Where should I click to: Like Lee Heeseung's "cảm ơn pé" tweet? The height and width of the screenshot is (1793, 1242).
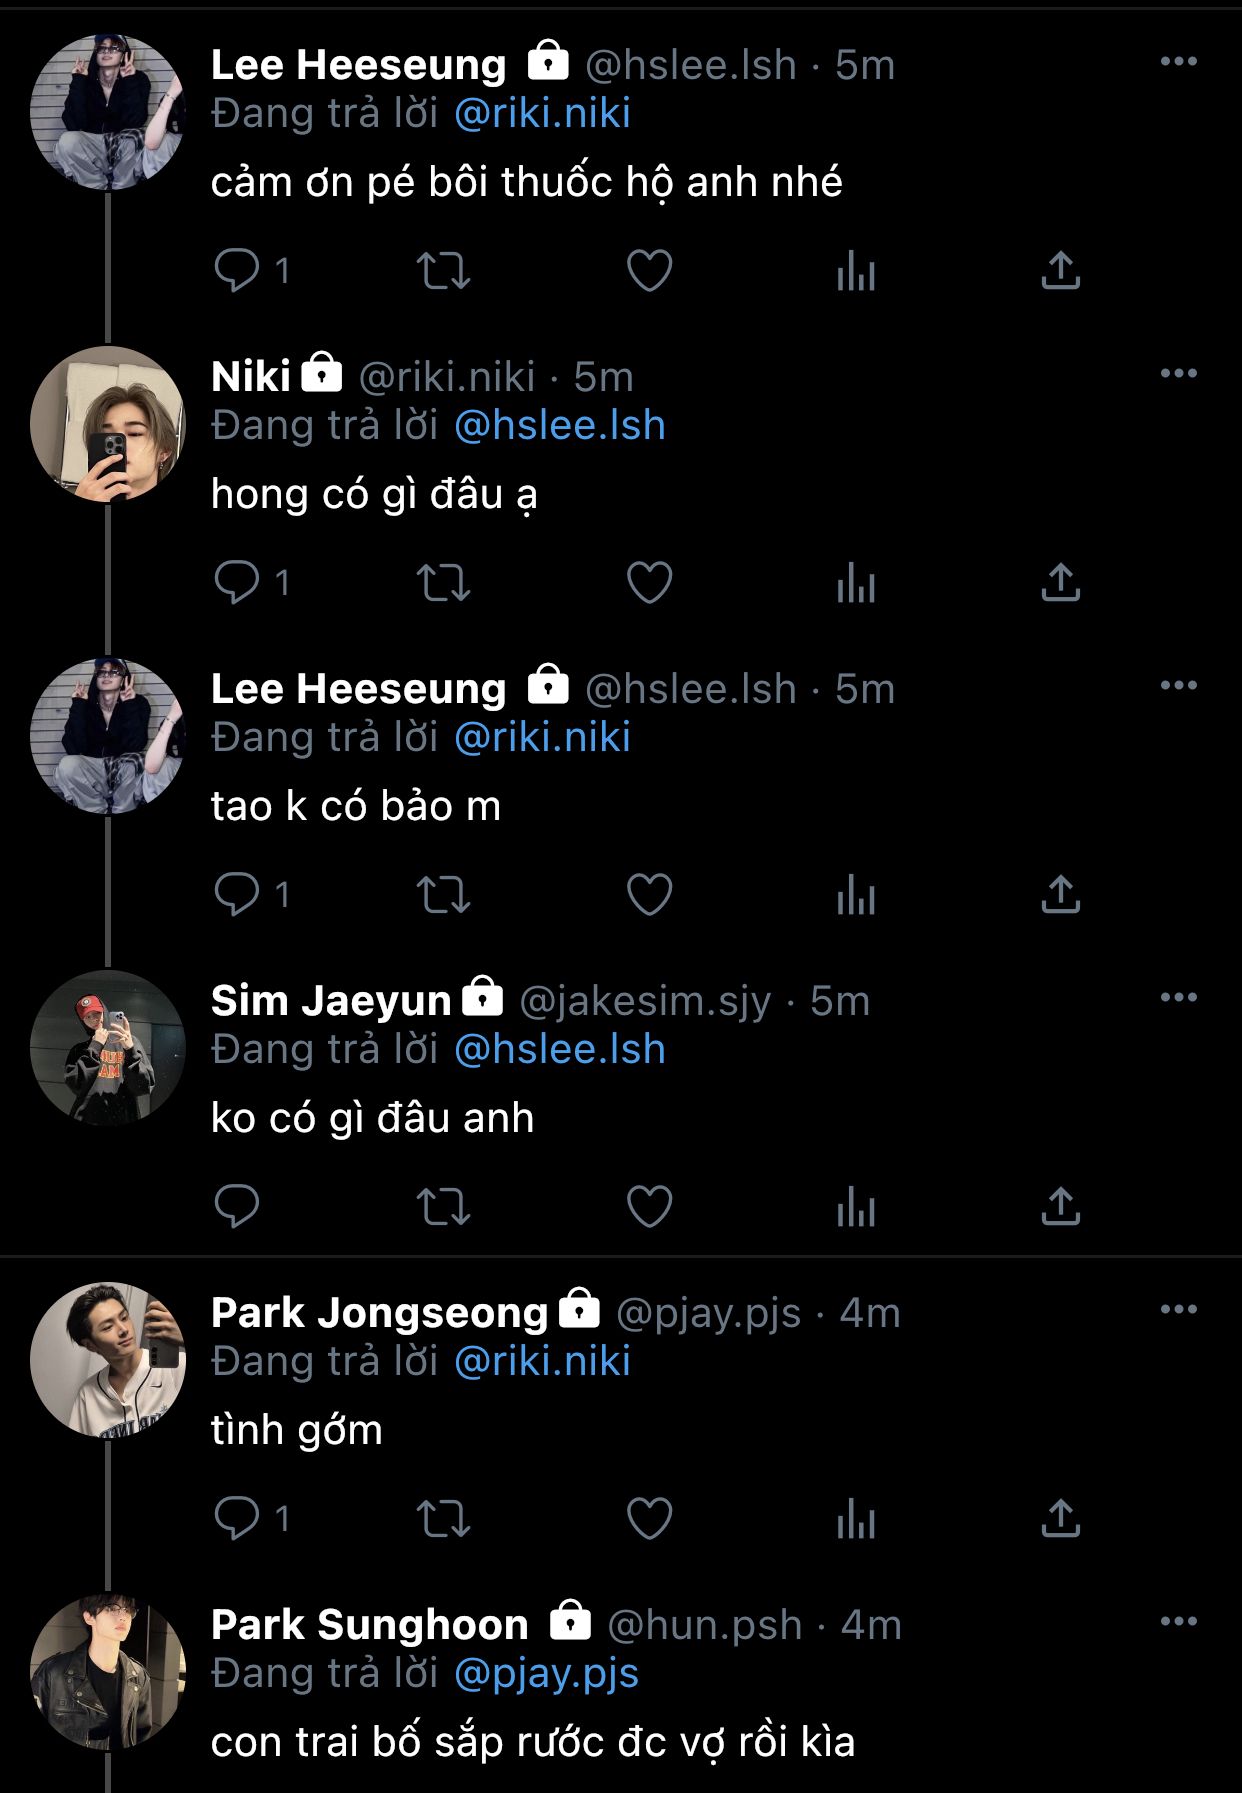(x=649, y=270)
